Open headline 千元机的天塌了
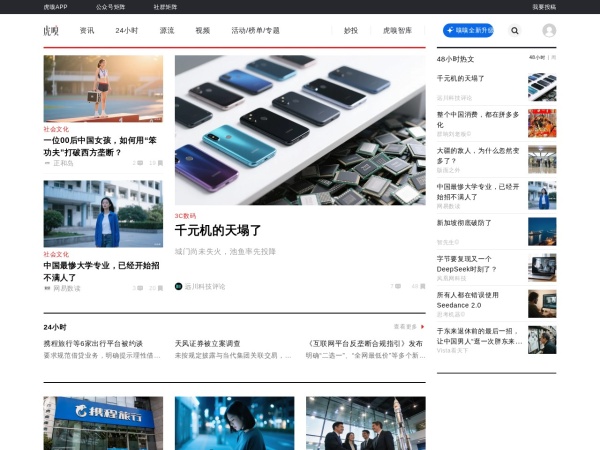The image size is (600, 450). 218,231
